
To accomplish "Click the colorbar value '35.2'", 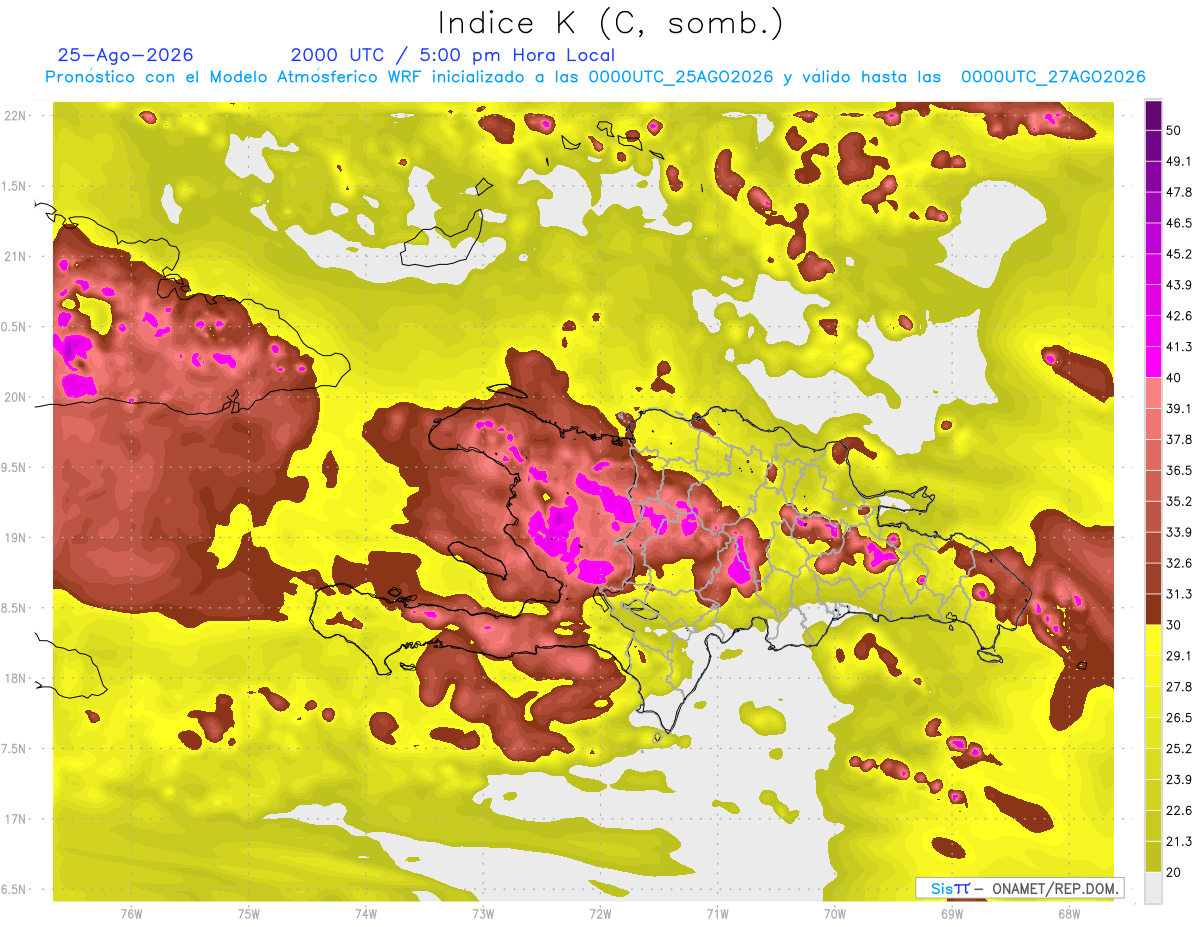I will (x=1180, y=501).
